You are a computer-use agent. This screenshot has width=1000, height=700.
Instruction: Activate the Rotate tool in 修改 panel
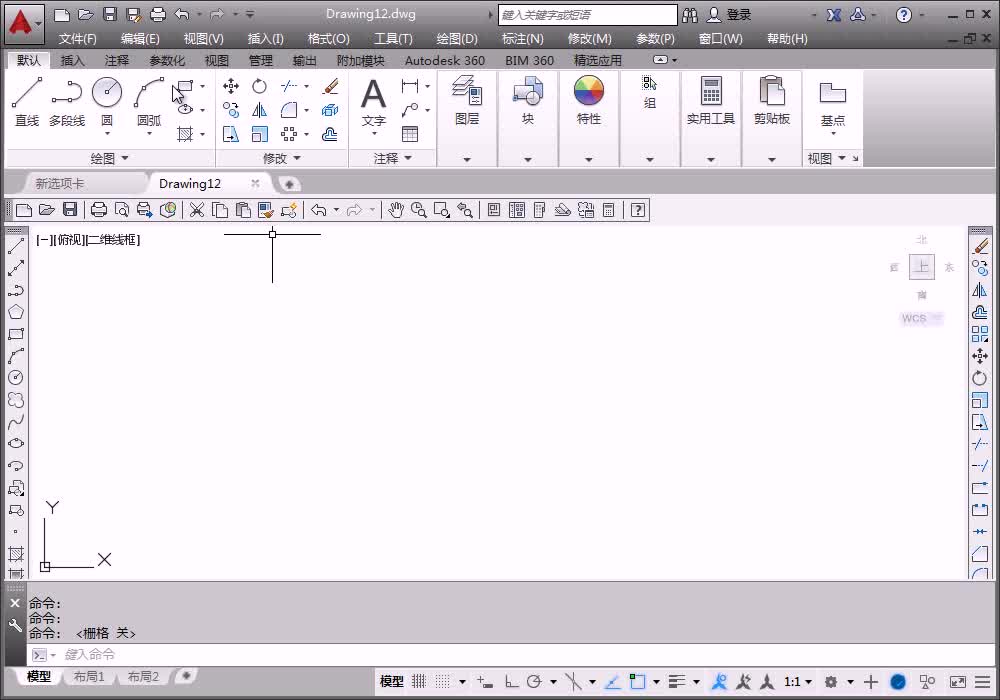(259, 85)
